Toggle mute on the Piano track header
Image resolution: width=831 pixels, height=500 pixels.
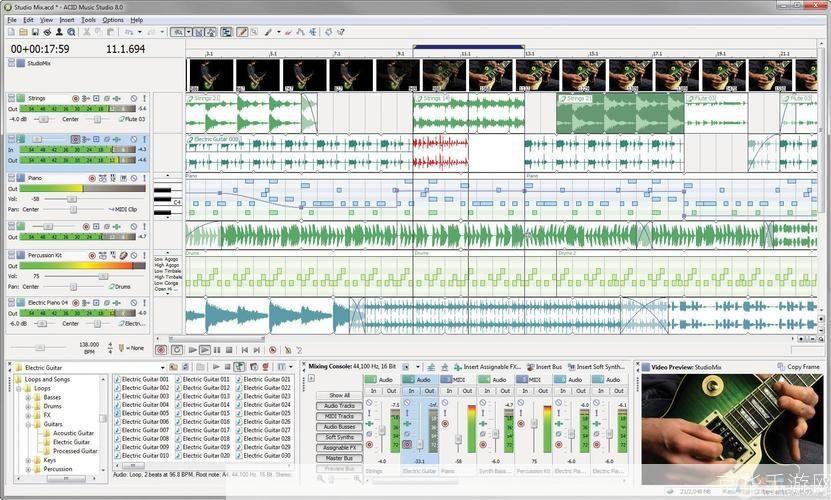(134, 178)
